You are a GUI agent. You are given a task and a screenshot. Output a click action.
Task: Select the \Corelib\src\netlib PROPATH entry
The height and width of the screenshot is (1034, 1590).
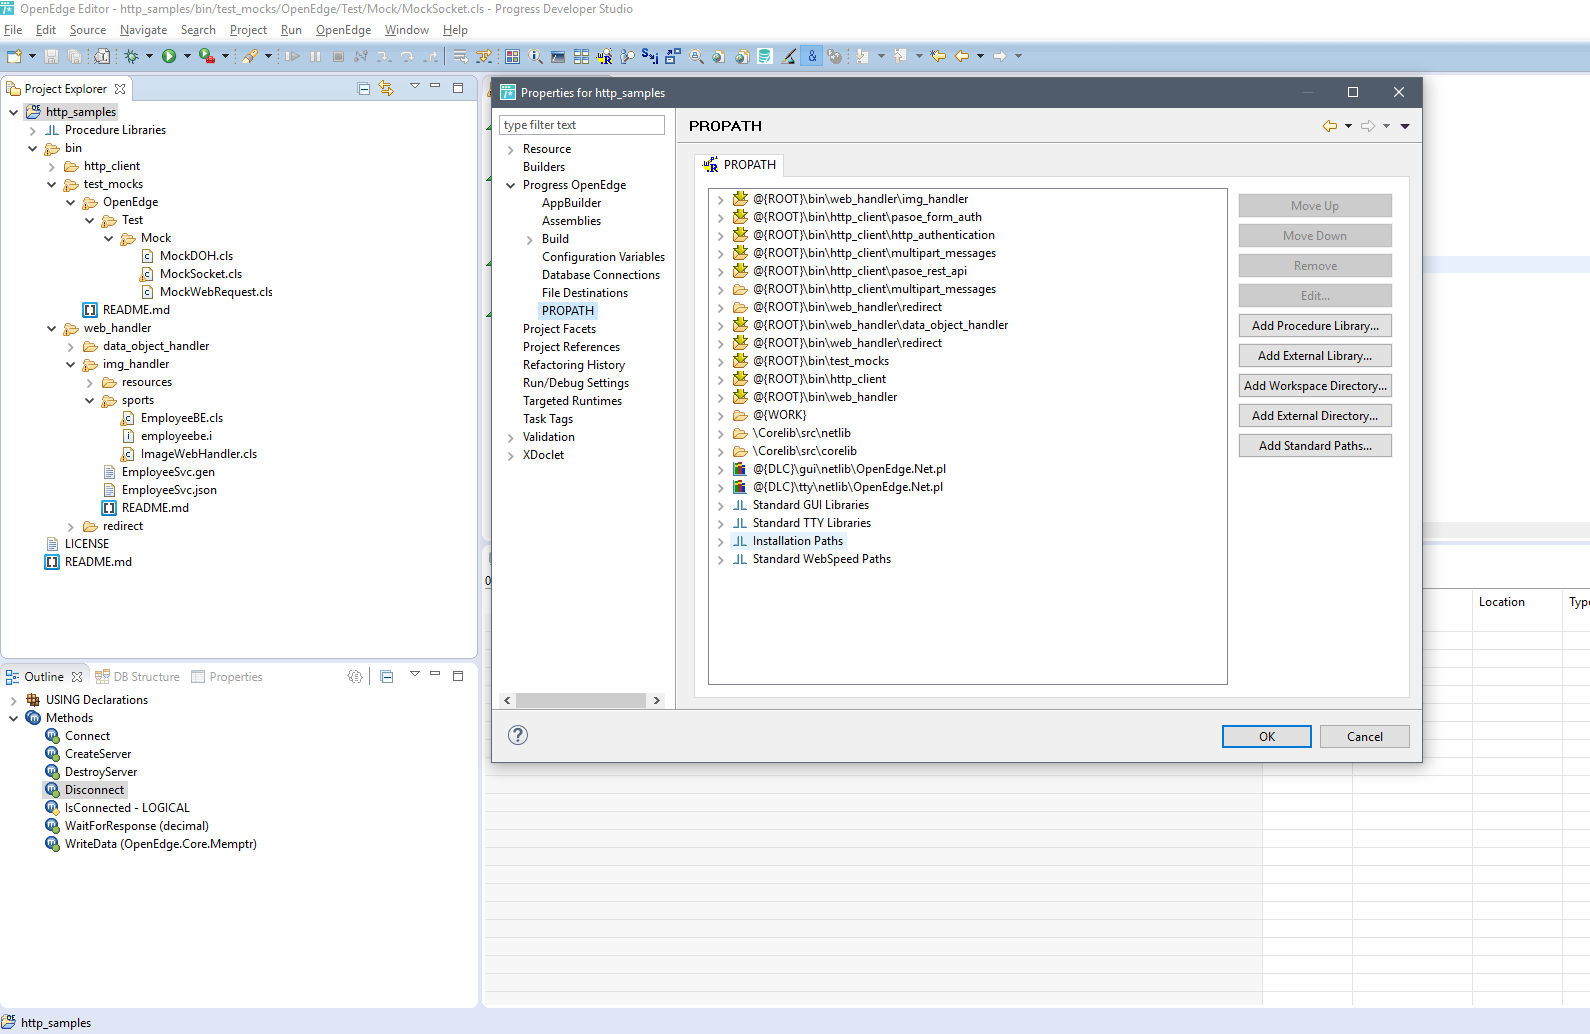click(x=802, y=433)
